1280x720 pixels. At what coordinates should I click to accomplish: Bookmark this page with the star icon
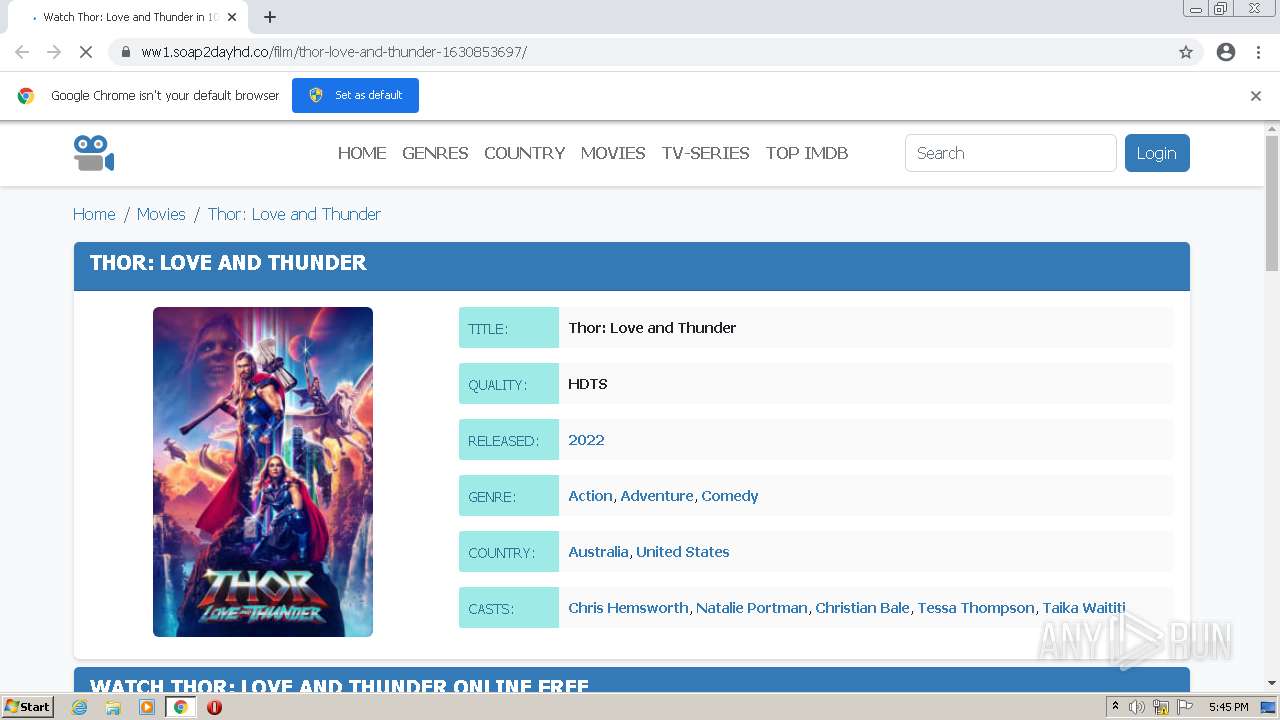[x=1186, y=52]
